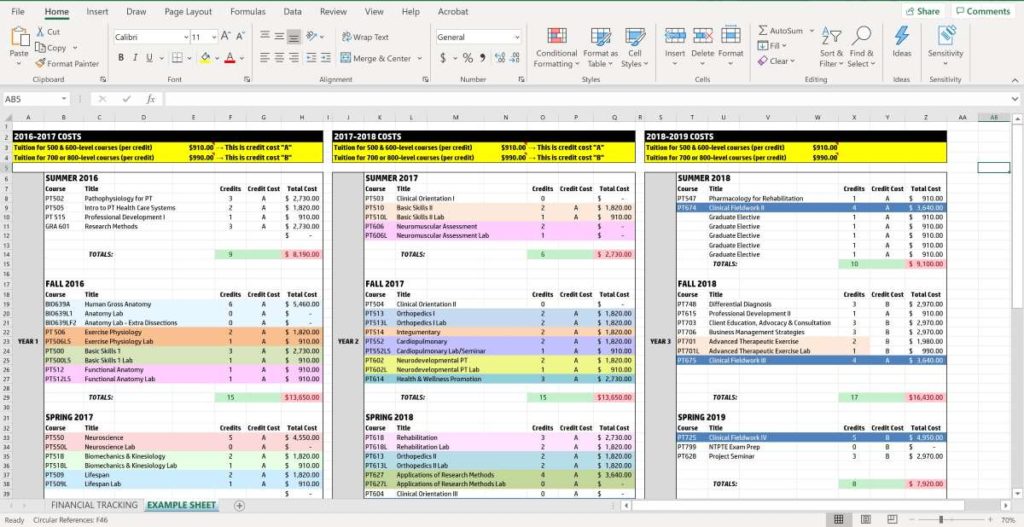1024x527 pixels.
Task: Switch to the Data tab
Action: 293,12
